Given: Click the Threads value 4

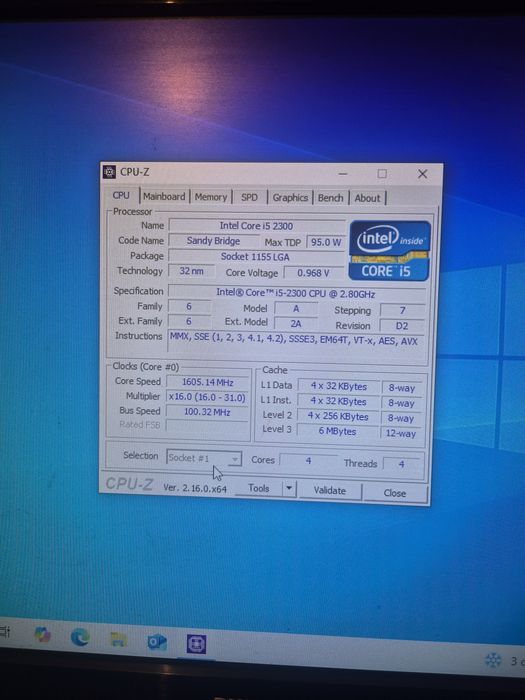Looking at the screenshot, I should 401,464.
